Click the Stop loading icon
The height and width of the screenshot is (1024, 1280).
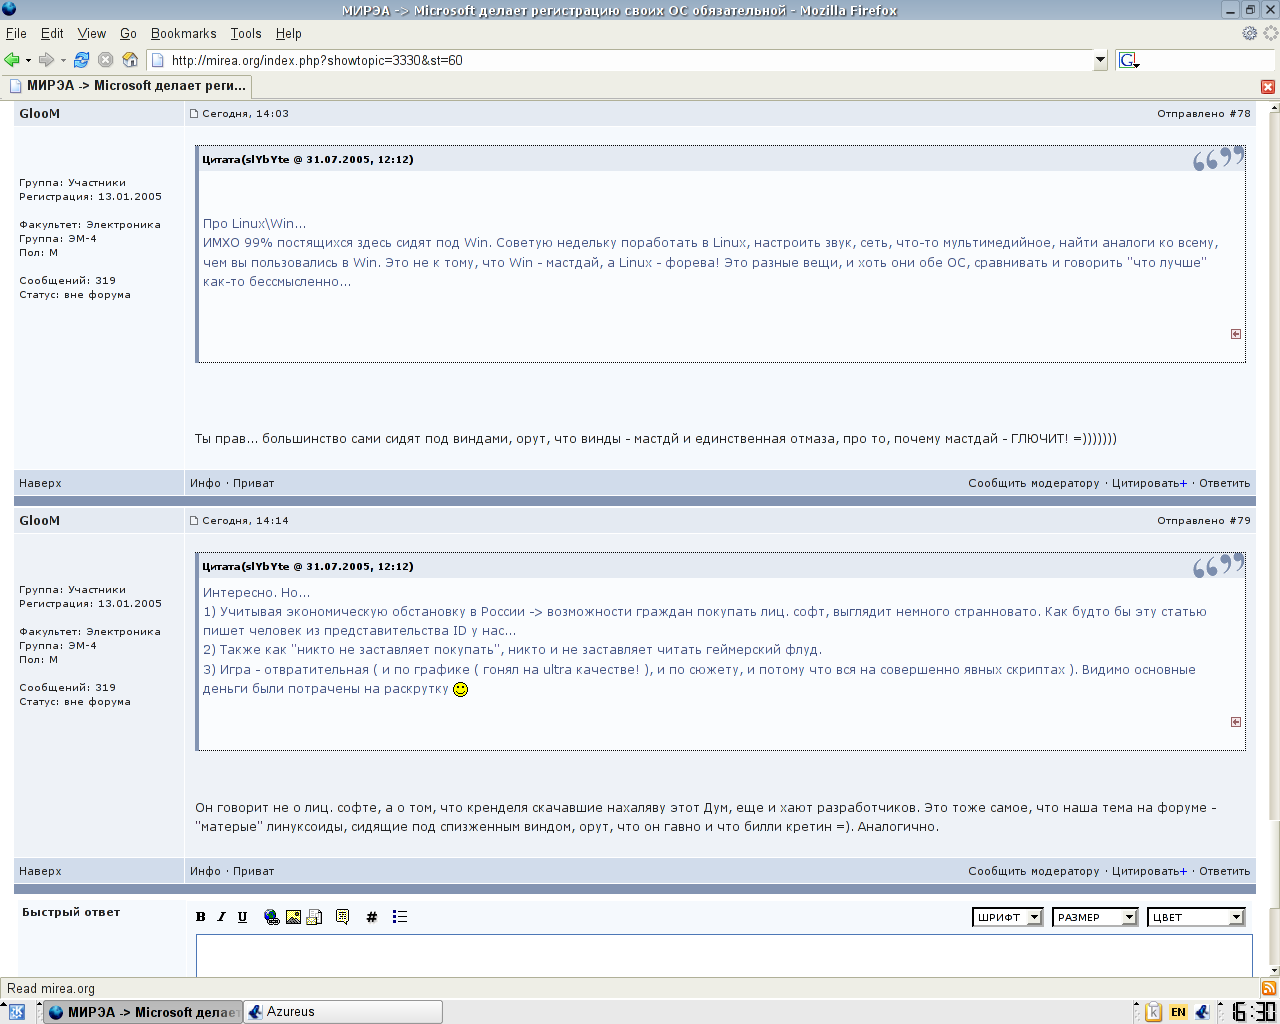click(x=105, y=60)
